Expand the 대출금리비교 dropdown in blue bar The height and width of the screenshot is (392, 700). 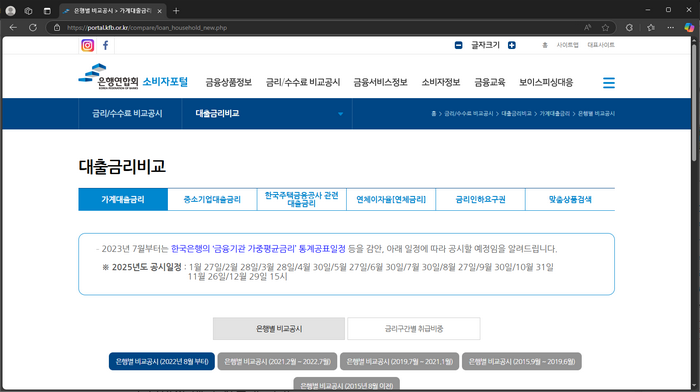click(340, 114)
